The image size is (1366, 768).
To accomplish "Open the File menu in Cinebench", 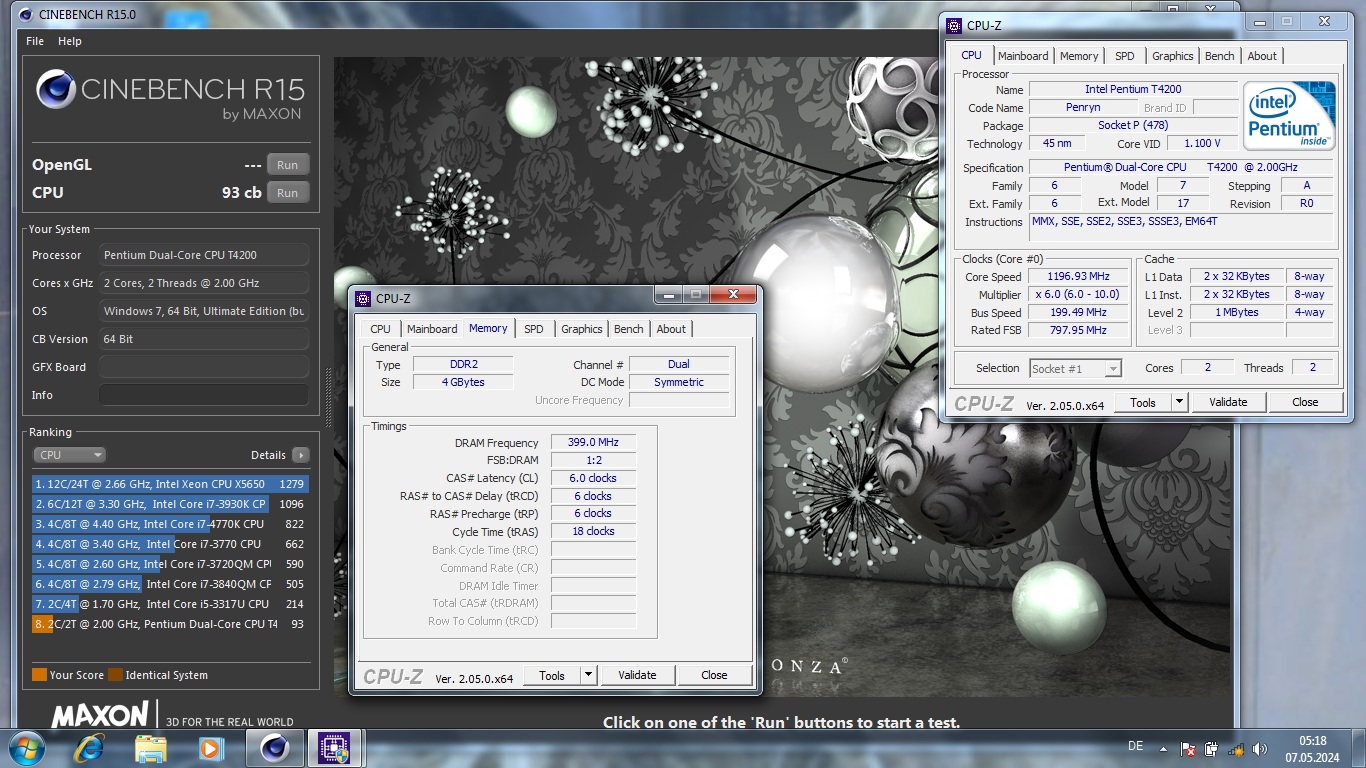I will [35, 41].
